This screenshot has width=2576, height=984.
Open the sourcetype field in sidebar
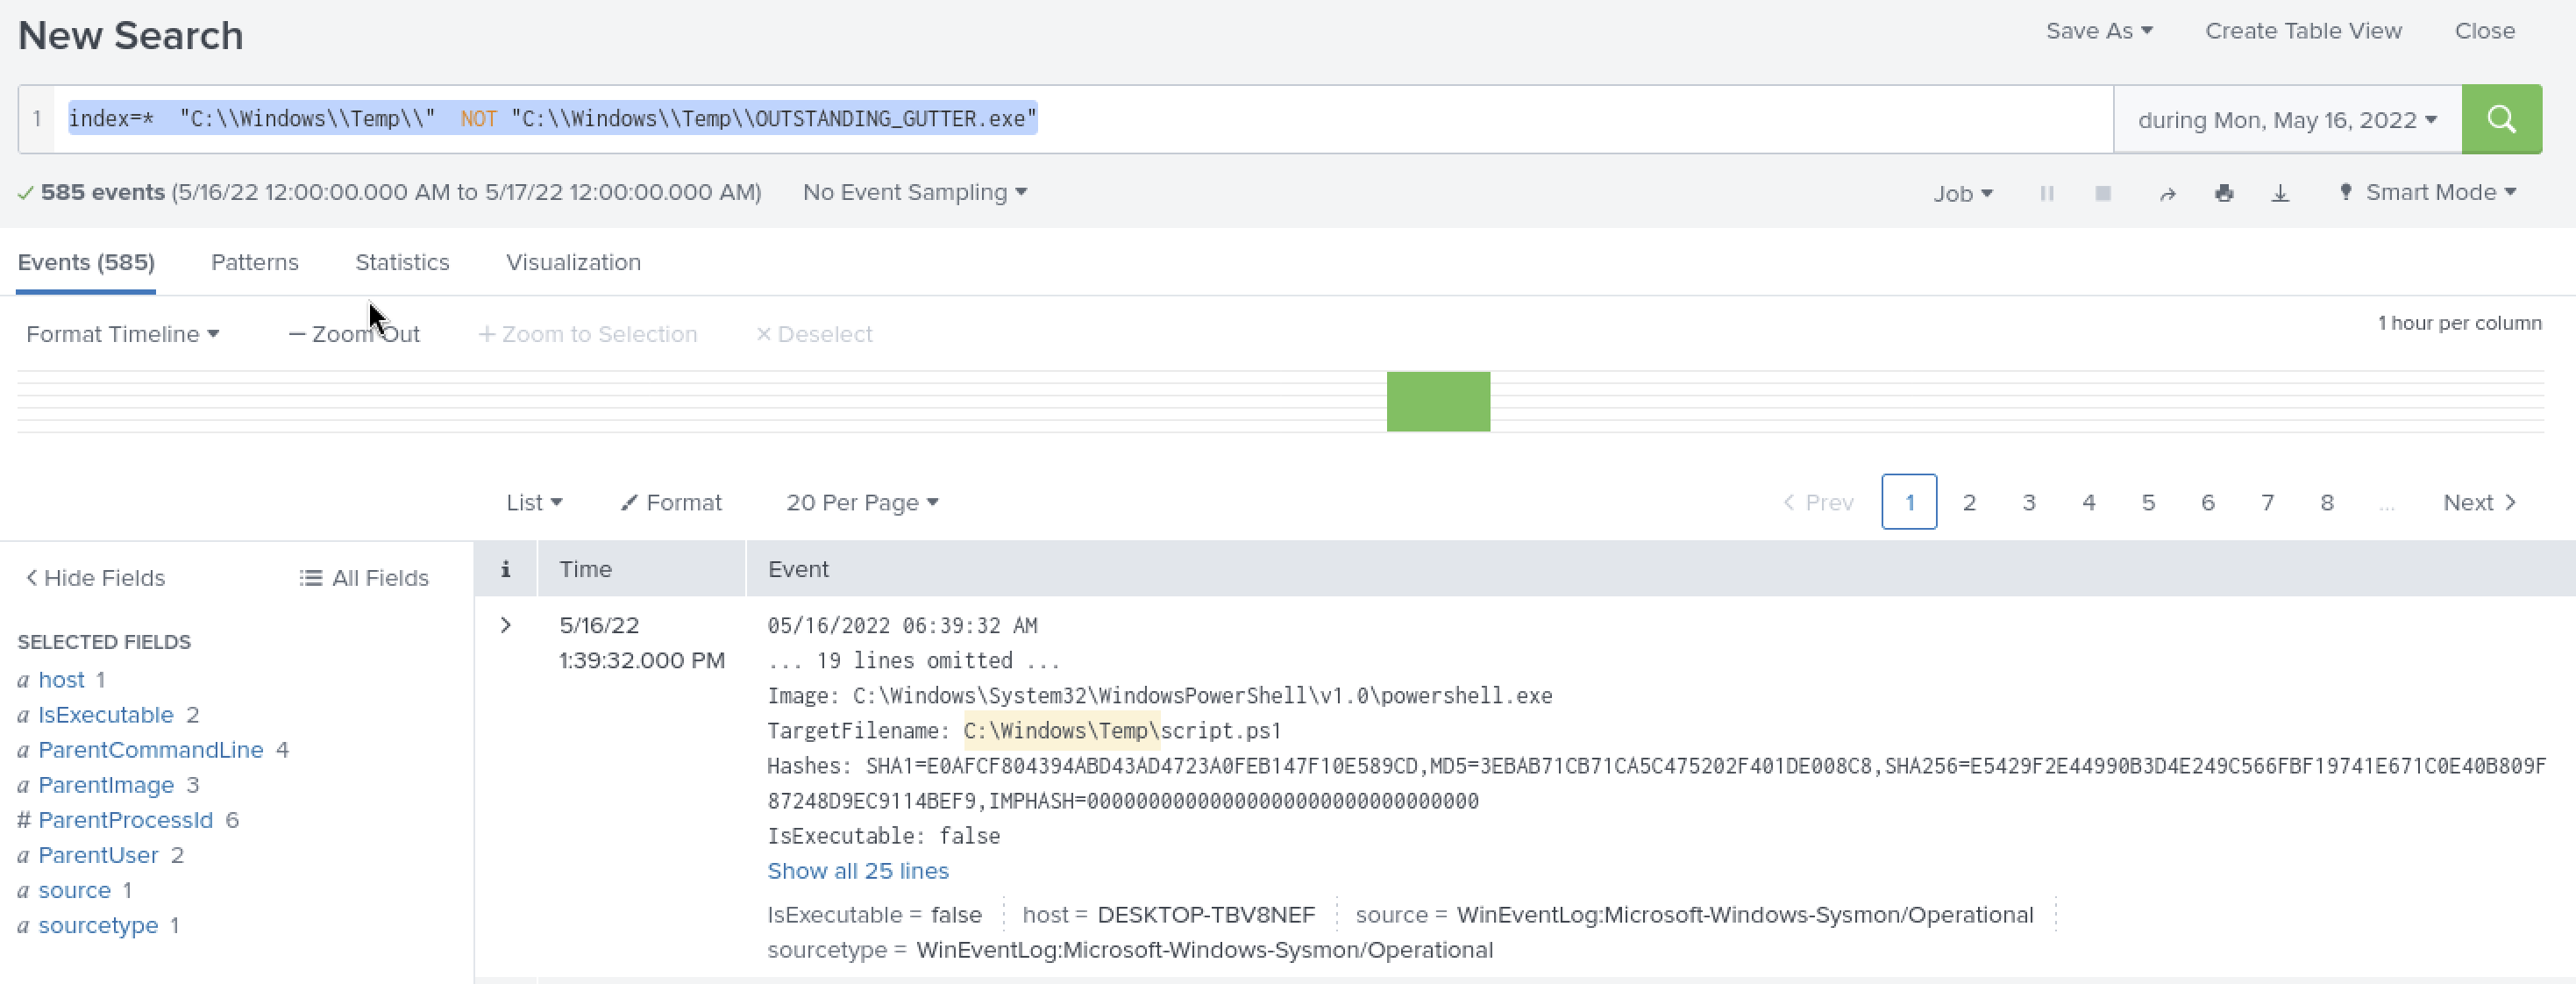tap(98, 925)
